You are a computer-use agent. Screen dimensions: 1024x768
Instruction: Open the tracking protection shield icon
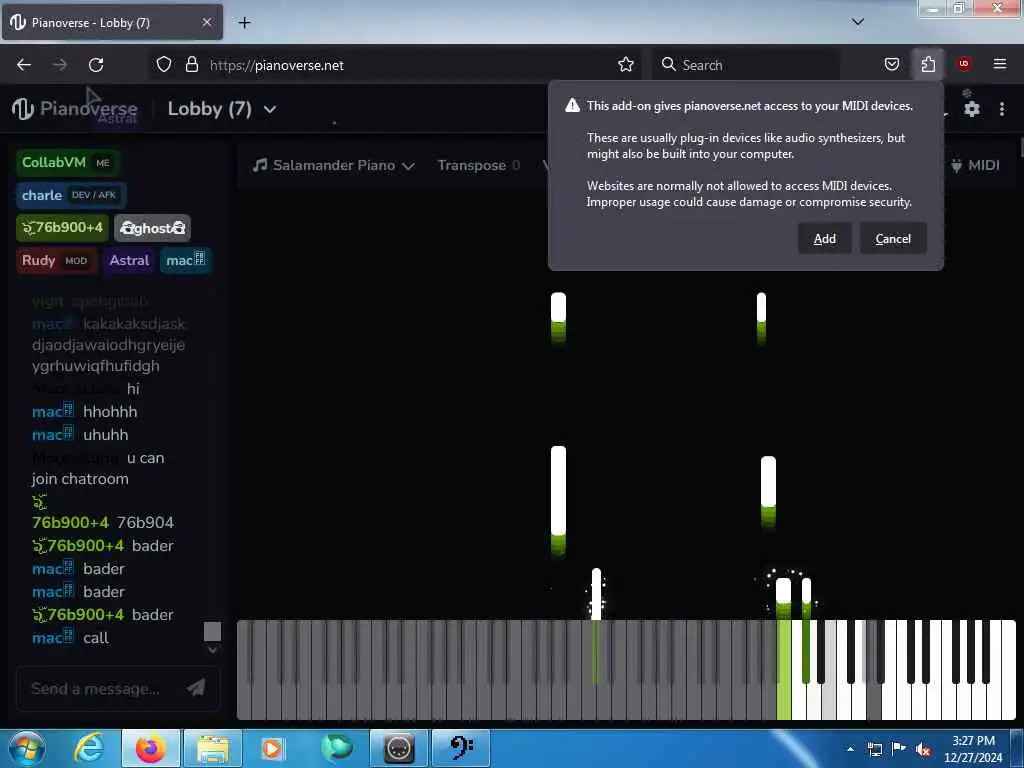coord(164,65)
